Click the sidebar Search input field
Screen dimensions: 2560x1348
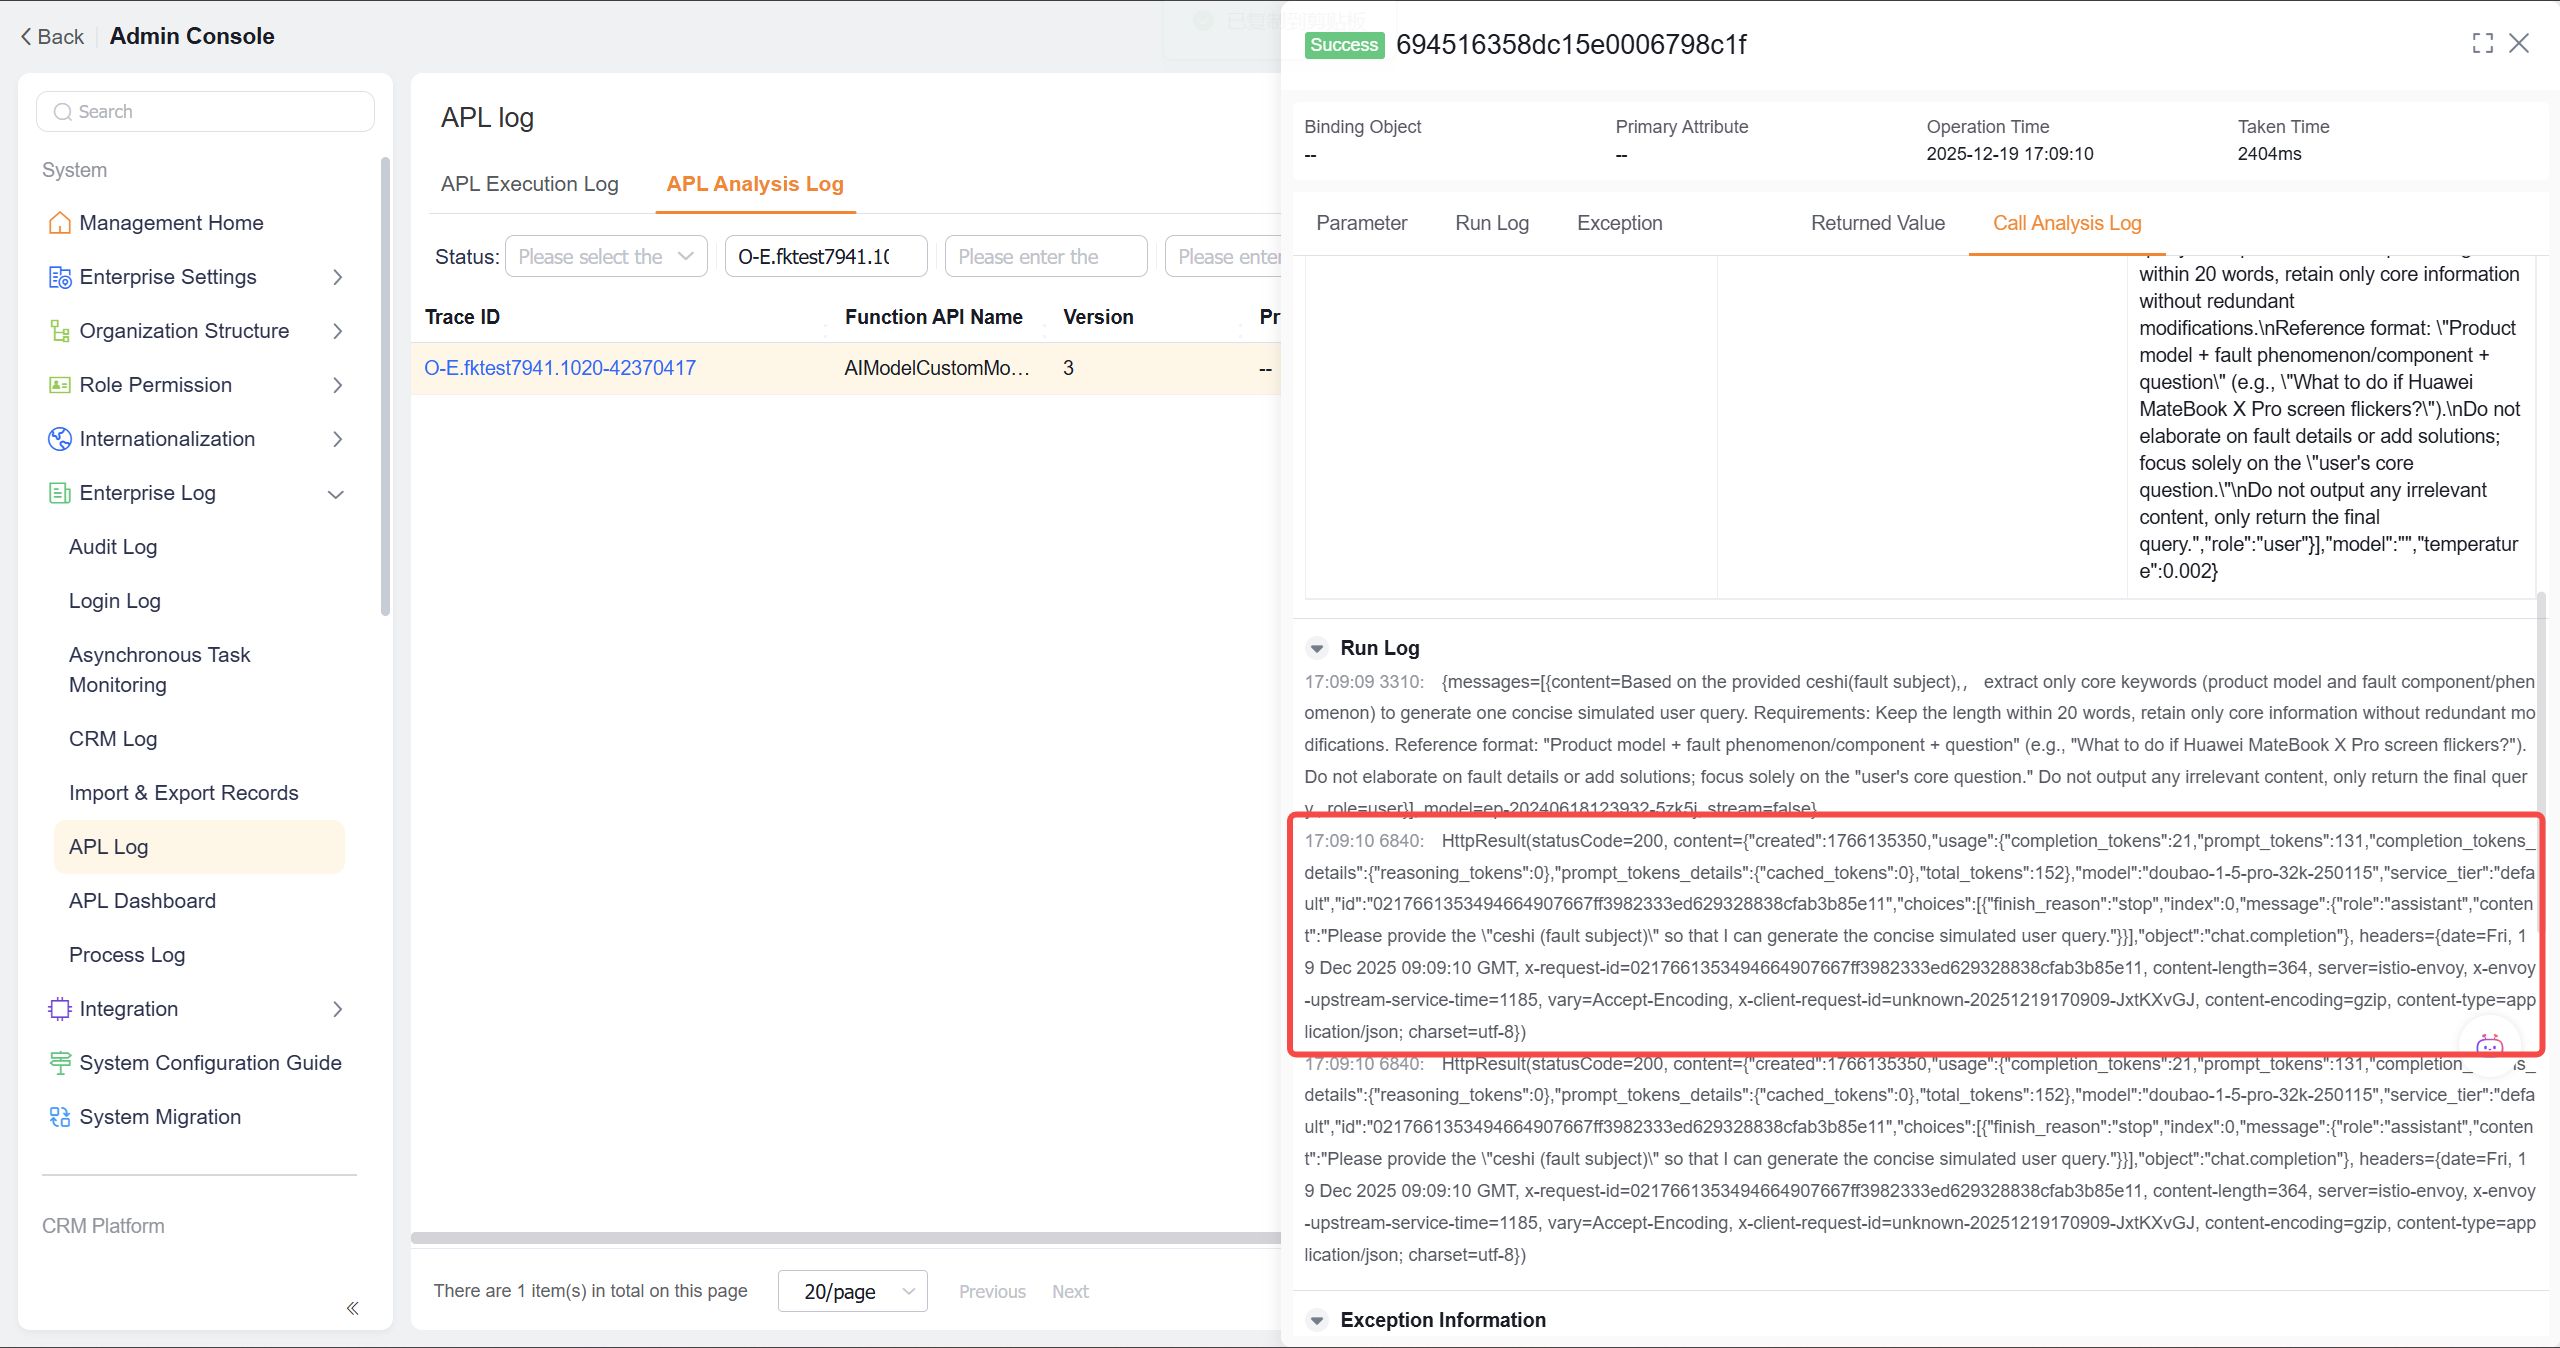(205, 112)
